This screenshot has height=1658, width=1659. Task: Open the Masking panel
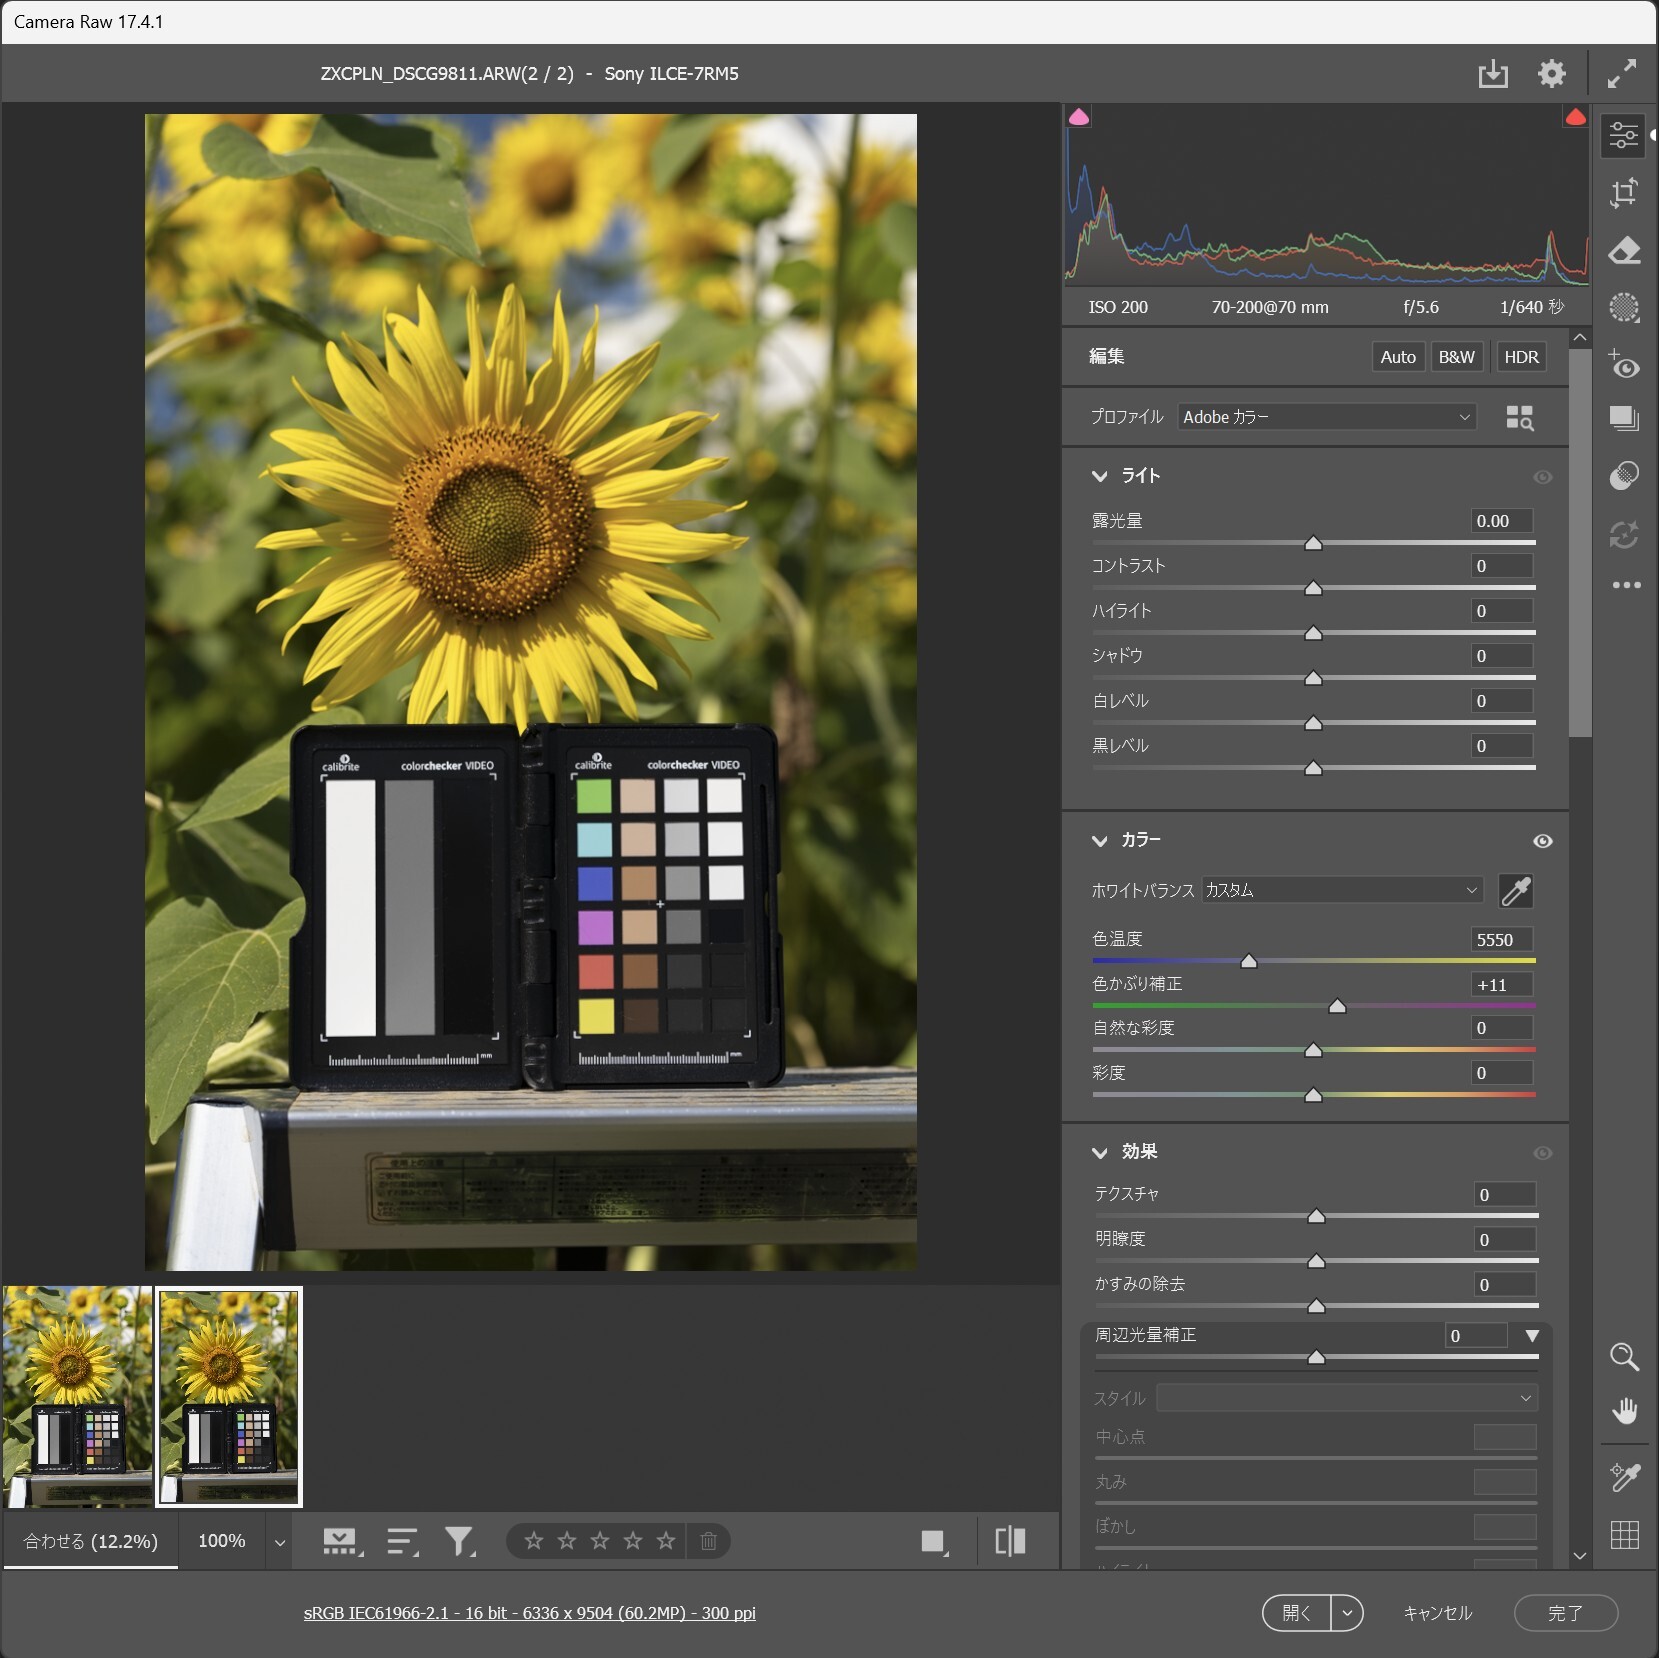1624,308
